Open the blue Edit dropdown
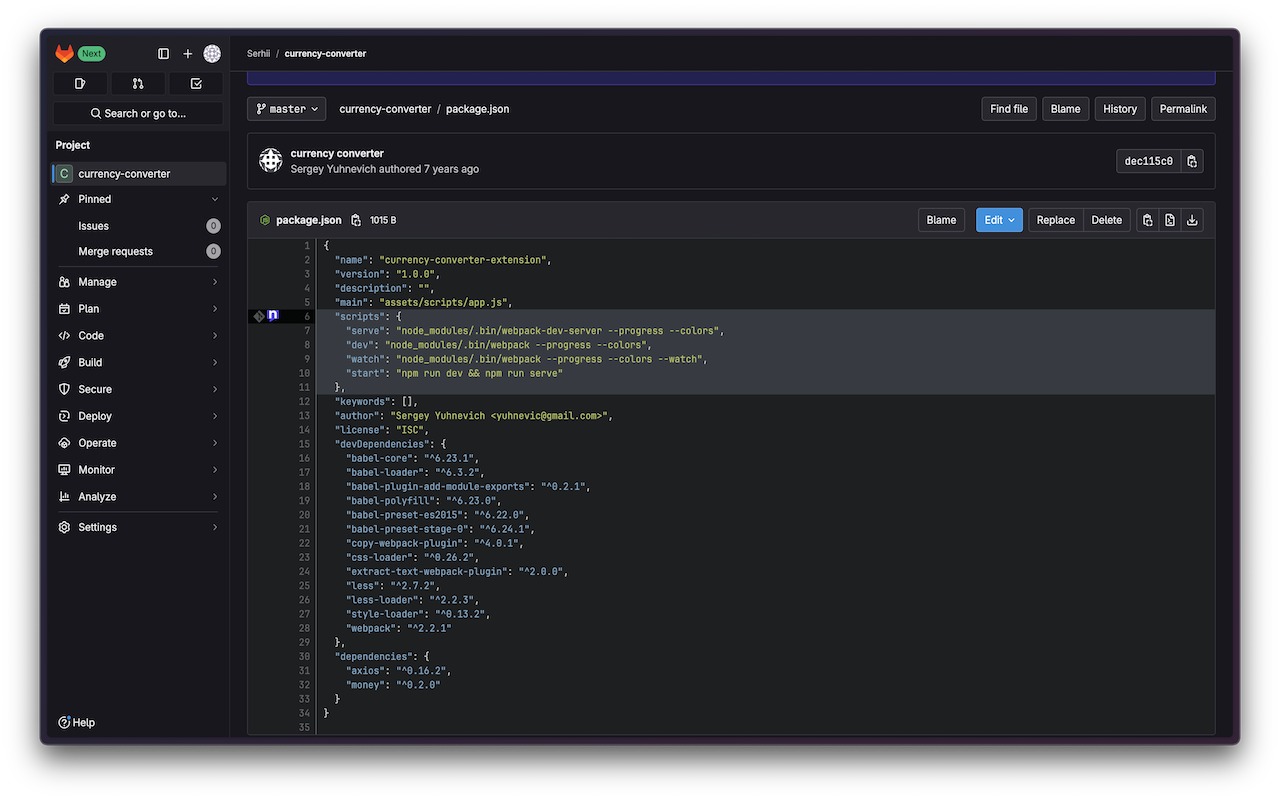Screen dimensions: 1280x800 [999, 220]
